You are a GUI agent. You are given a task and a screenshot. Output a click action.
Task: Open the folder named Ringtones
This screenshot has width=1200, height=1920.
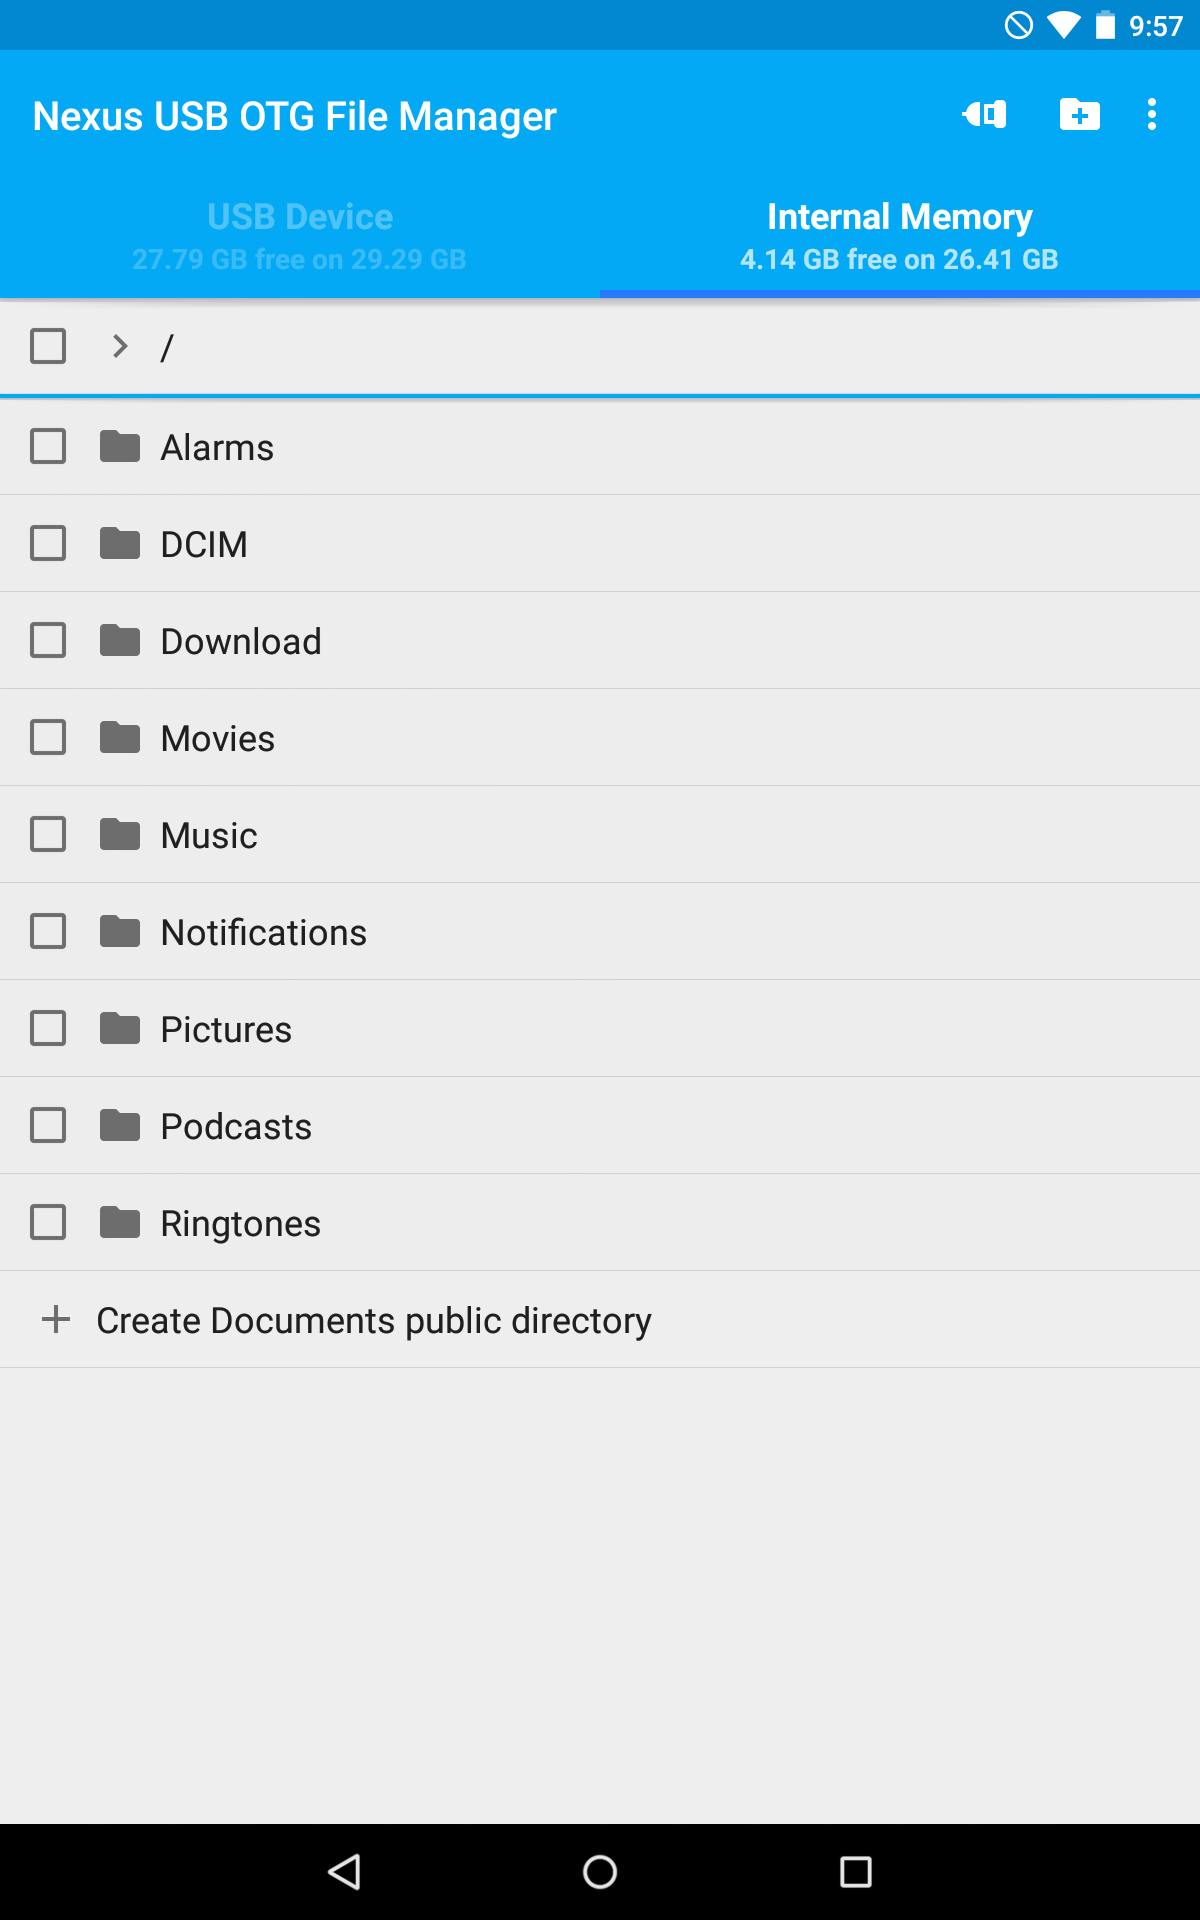[241, 1223]
